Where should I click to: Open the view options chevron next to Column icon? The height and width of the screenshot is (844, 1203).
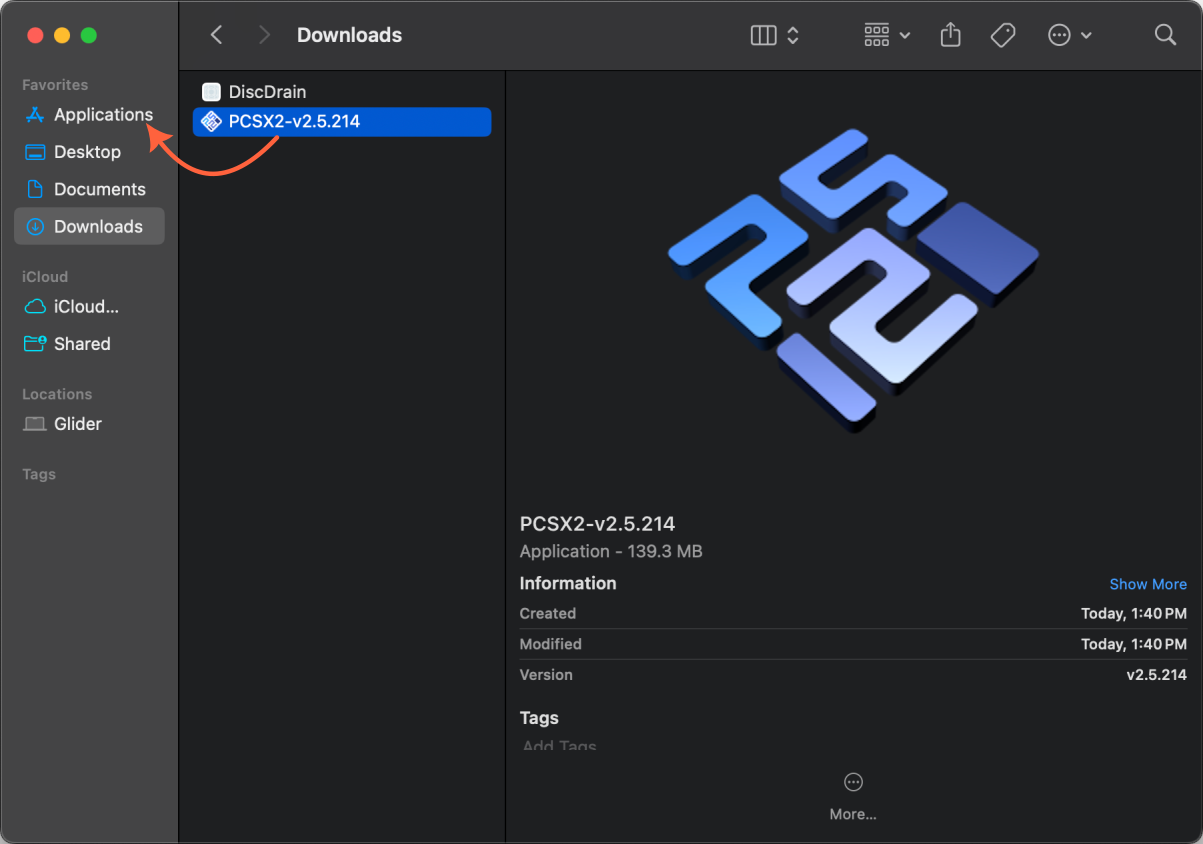pos(792,35)
